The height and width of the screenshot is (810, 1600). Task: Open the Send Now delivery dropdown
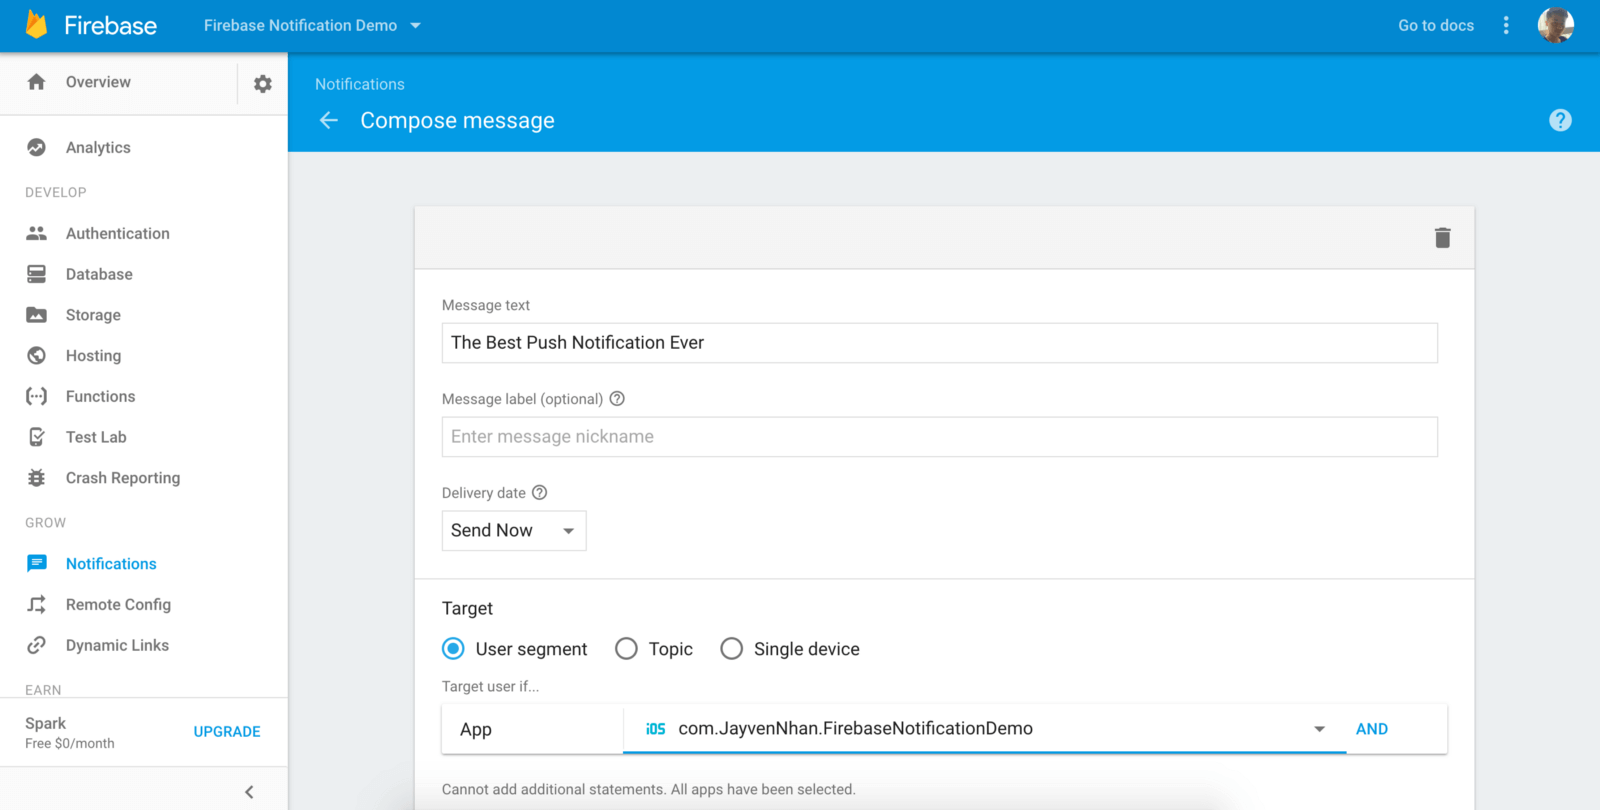[514, 531]
